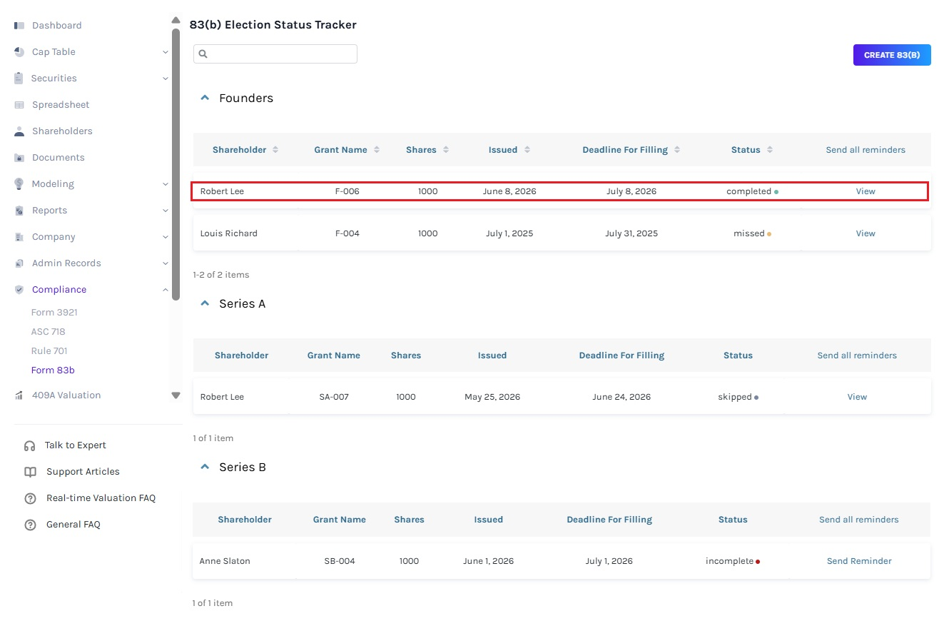Click the Admin Records icon

tap(19, 263)
